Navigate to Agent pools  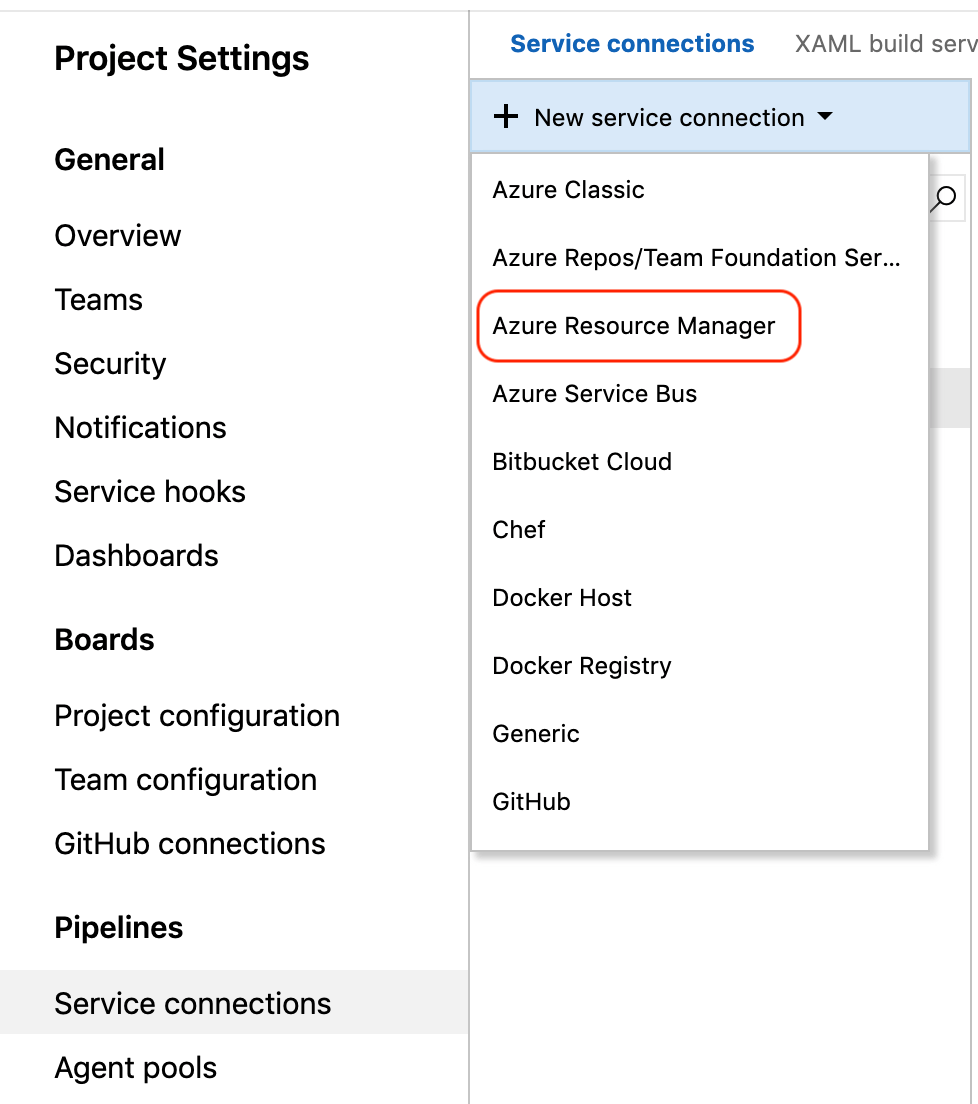click(x=136, y=1068)
